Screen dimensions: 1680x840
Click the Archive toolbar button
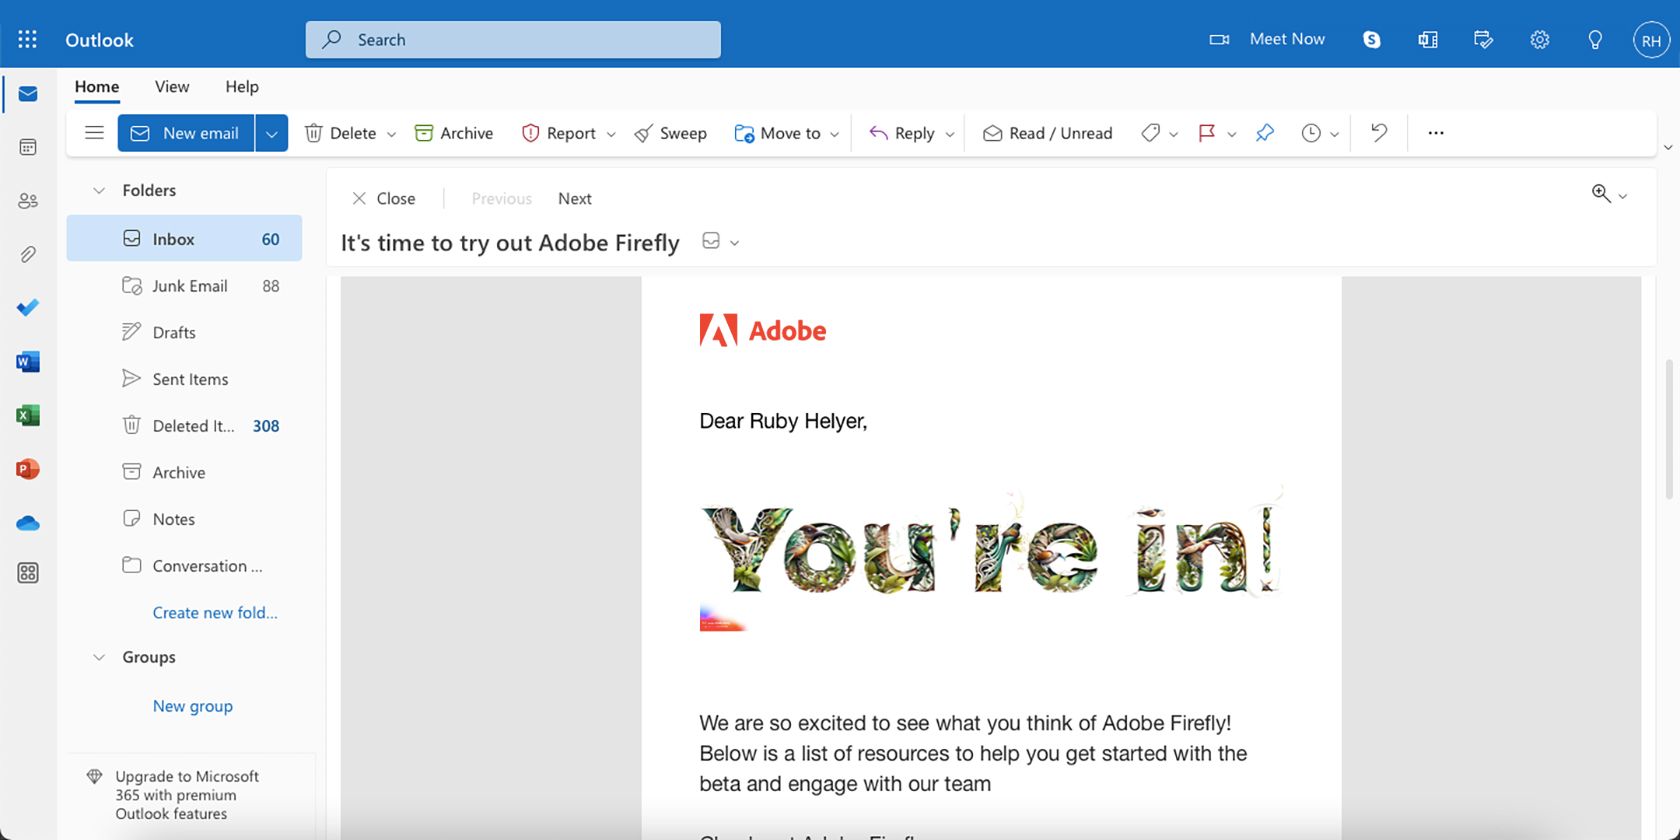click(x=454, y=133)
